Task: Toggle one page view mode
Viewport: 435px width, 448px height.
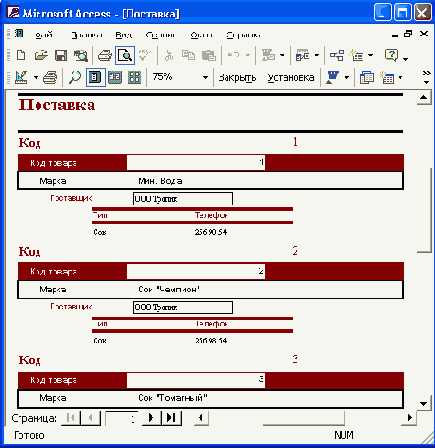Action: click(x=96, y=78)
